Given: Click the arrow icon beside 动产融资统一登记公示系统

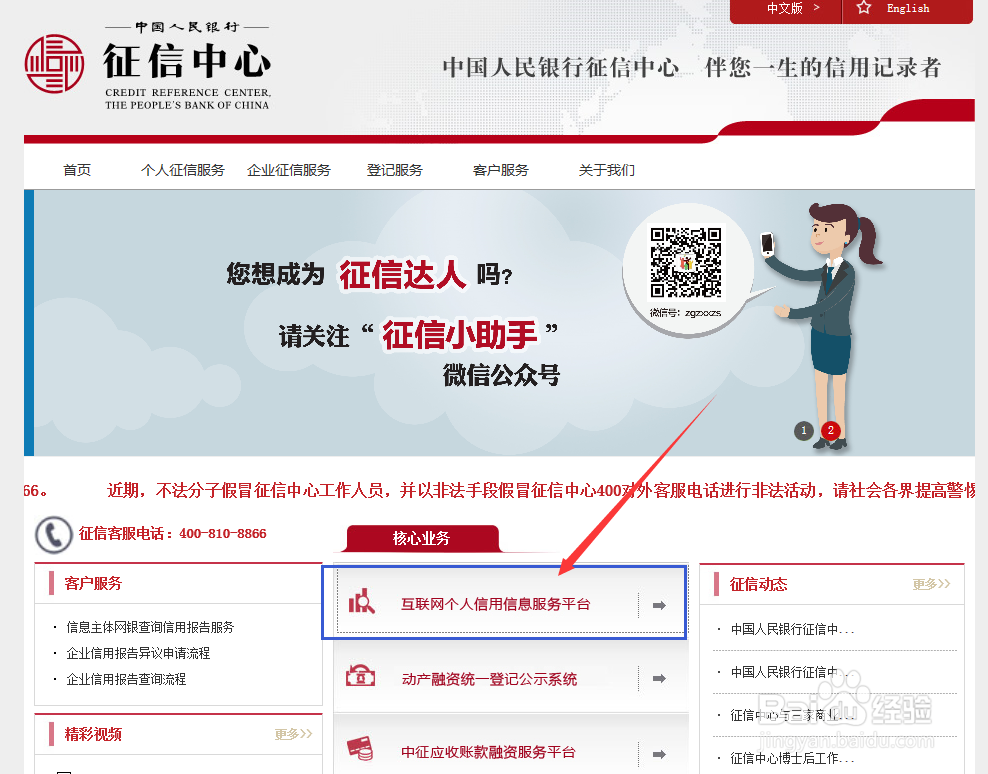Looking at the screenshot, I should [659, 678].
